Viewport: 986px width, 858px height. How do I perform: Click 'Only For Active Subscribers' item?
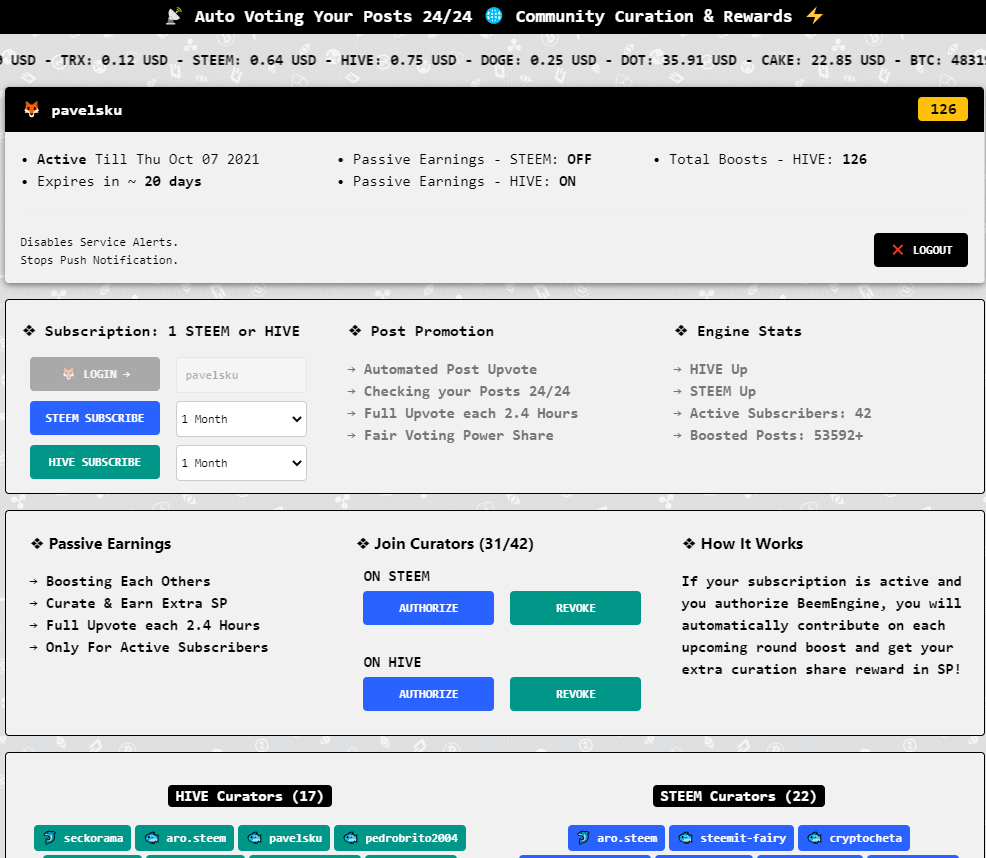(x=157, y=647)
